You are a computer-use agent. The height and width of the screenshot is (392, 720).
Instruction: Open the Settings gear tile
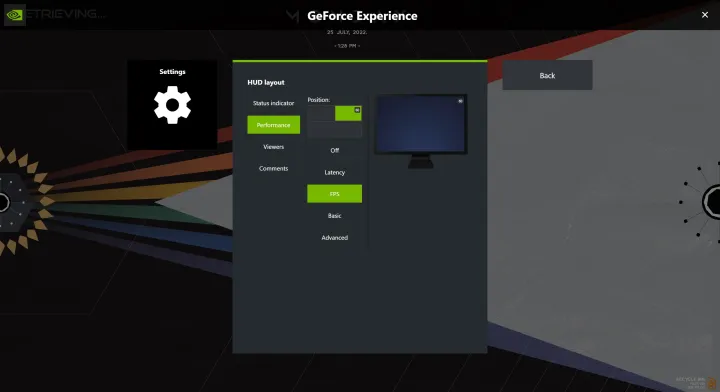pos(172,104)
